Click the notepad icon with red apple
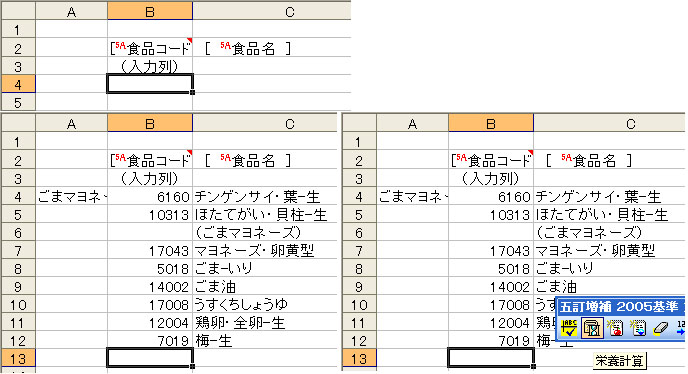 [615, 328]
